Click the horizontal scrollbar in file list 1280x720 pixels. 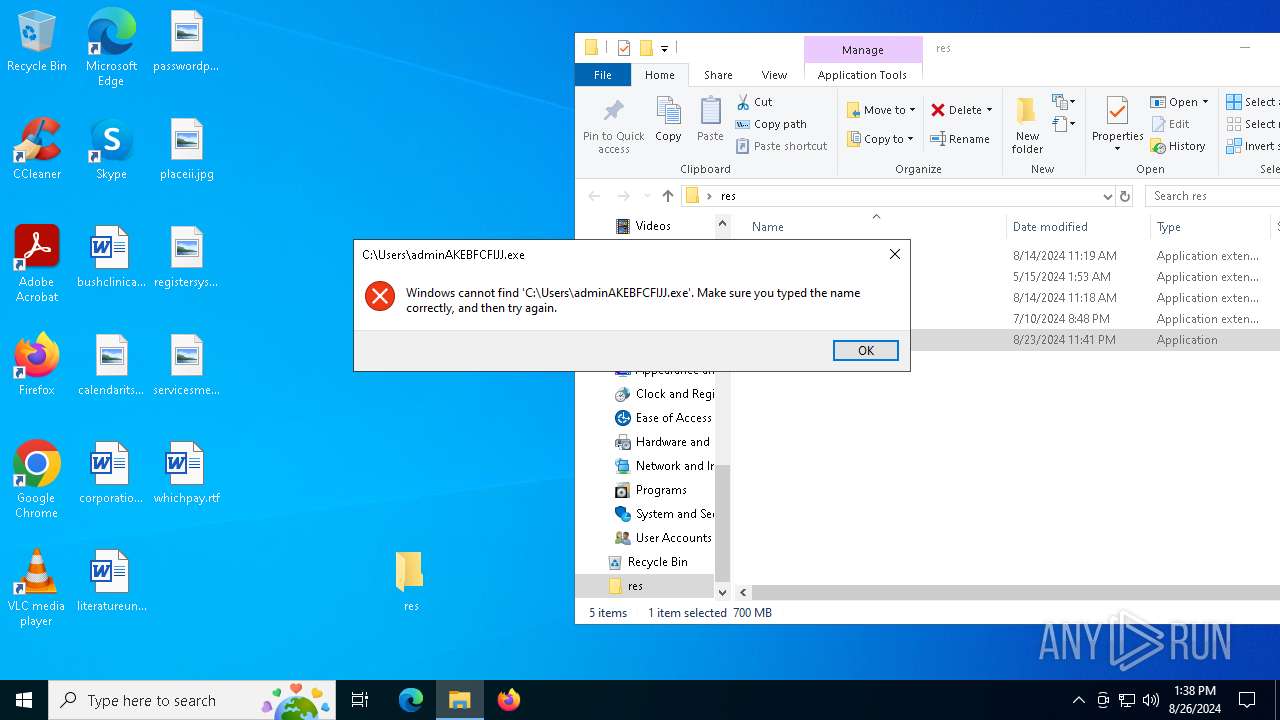[x=1015, y=592]
